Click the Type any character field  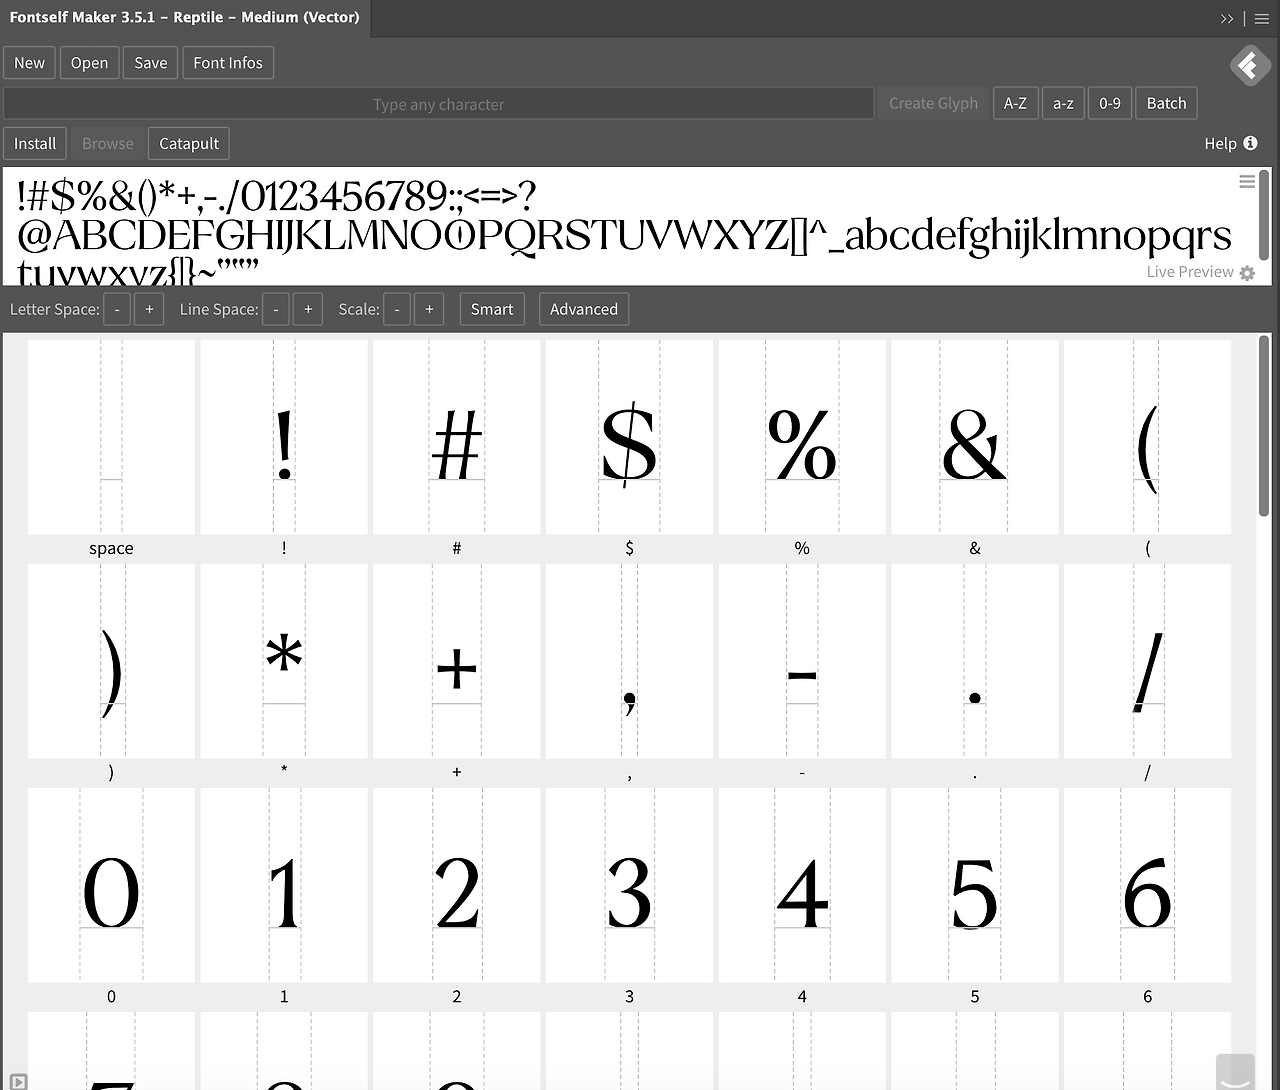pos(437,103)
